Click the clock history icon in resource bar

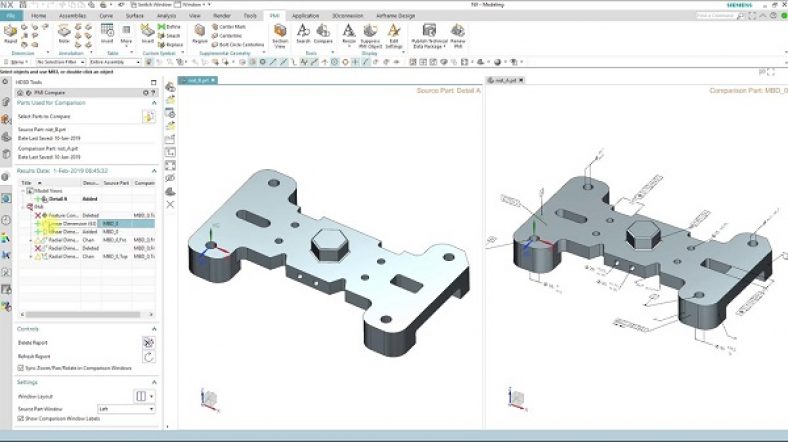pyautogui.click(x=6, y=220)
